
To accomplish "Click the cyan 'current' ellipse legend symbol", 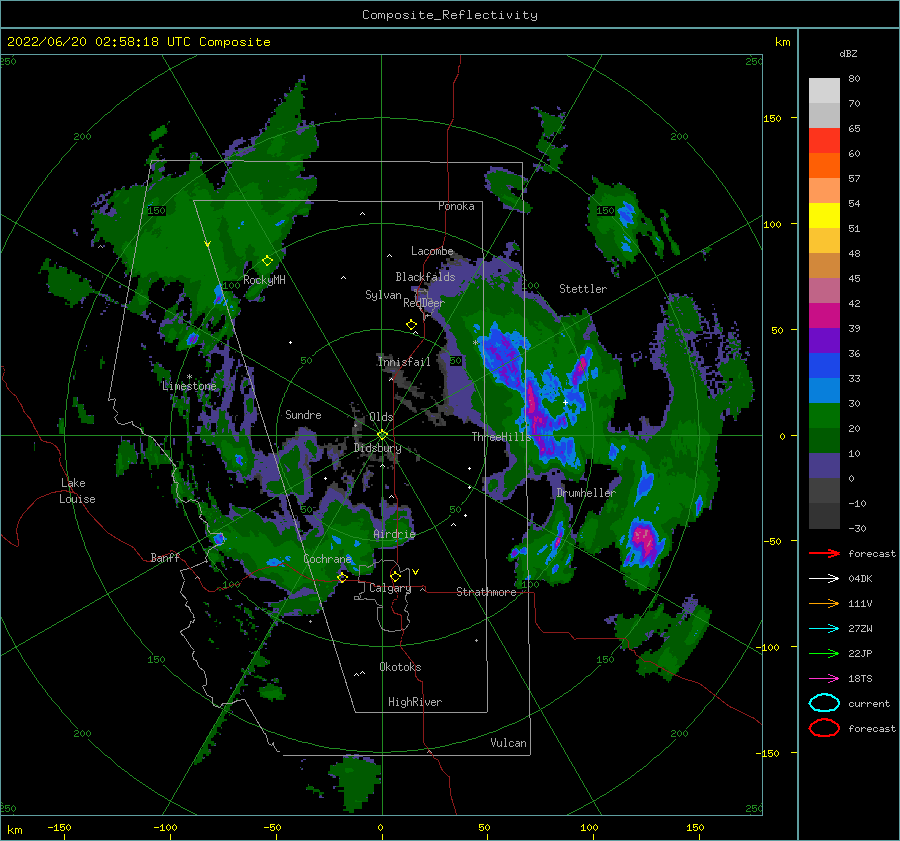I will coord(824,703).
